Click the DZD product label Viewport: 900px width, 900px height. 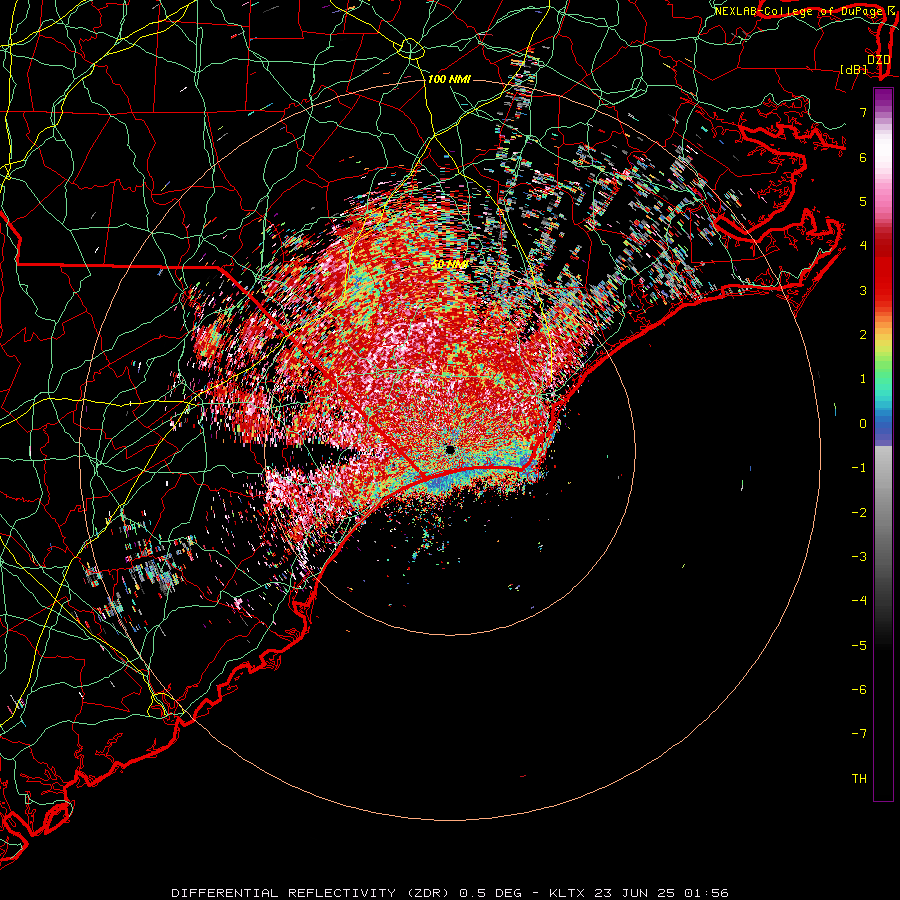coord(879,60)
